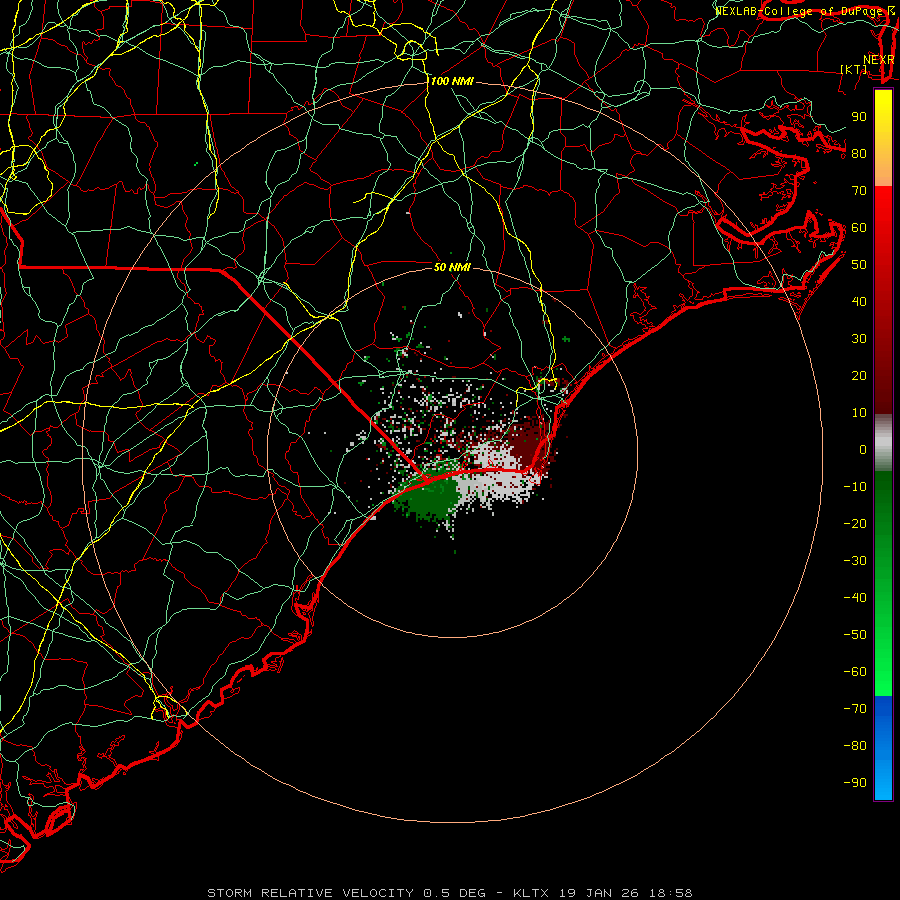
Task: Click the -50 value on the velocity scale
Action: click(x=855, y=635)
